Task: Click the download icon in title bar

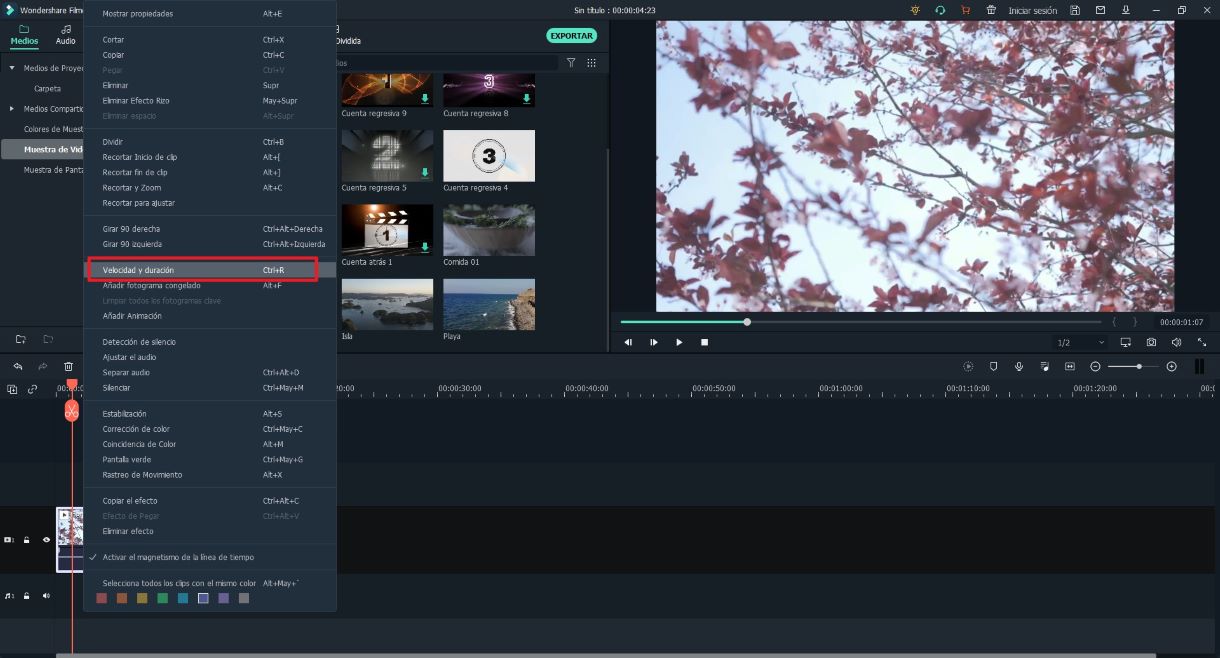Action: 1127,10
